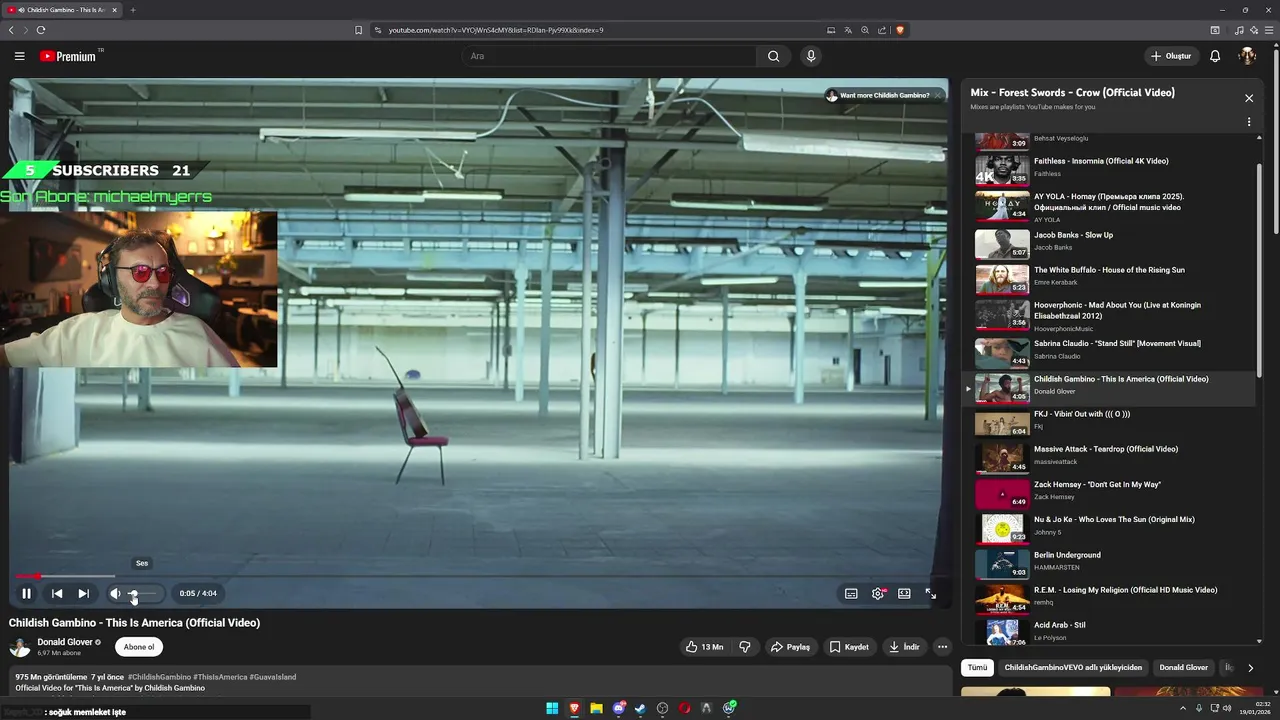Open the player settings gear
Image resolution: width=1280 pixels, height=720 pixels.
[x=877, y=593]
